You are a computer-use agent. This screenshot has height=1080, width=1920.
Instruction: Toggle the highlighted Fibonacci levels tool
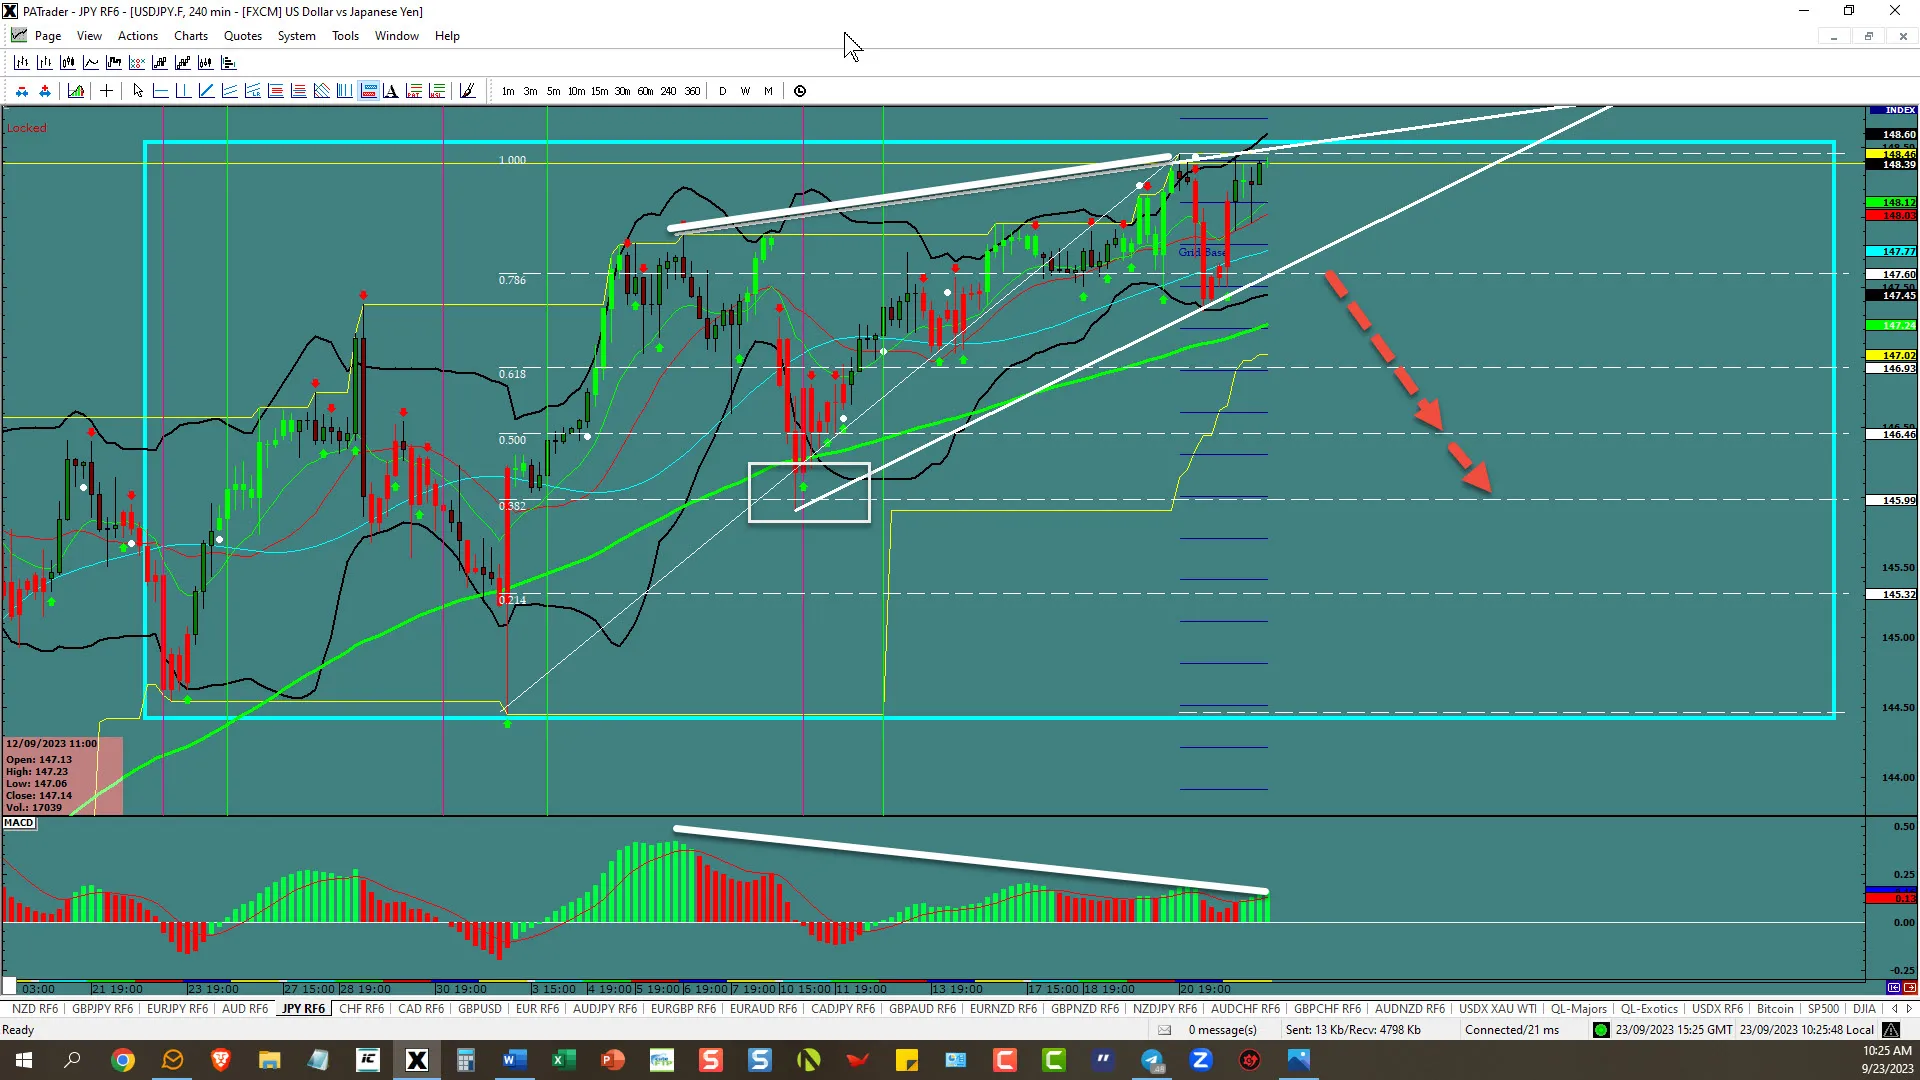[x=368, y=91]
